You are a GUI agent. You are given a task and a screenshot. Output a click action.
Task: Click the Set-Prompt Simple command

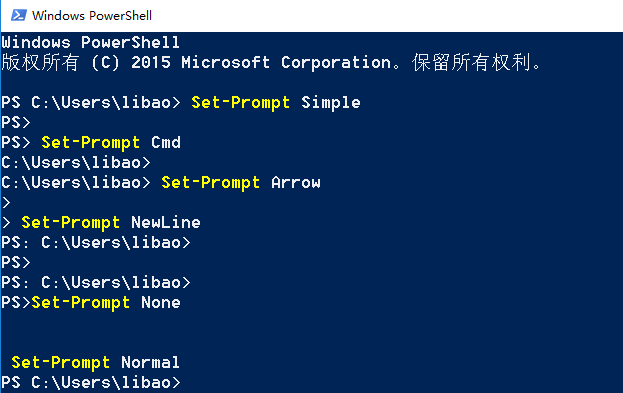pos(276,103)
